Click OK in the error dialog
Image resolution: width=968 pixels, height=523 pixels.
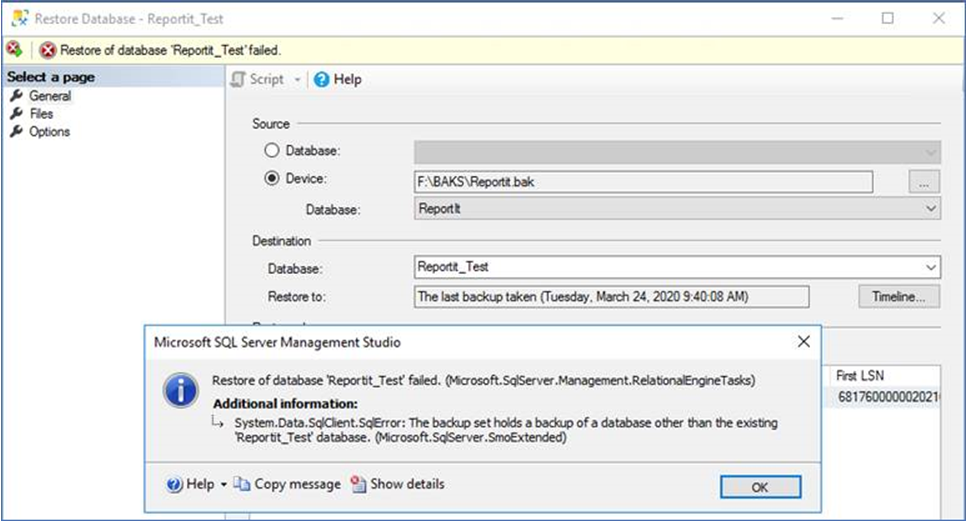pyautogui.click(x=760, y=487)
